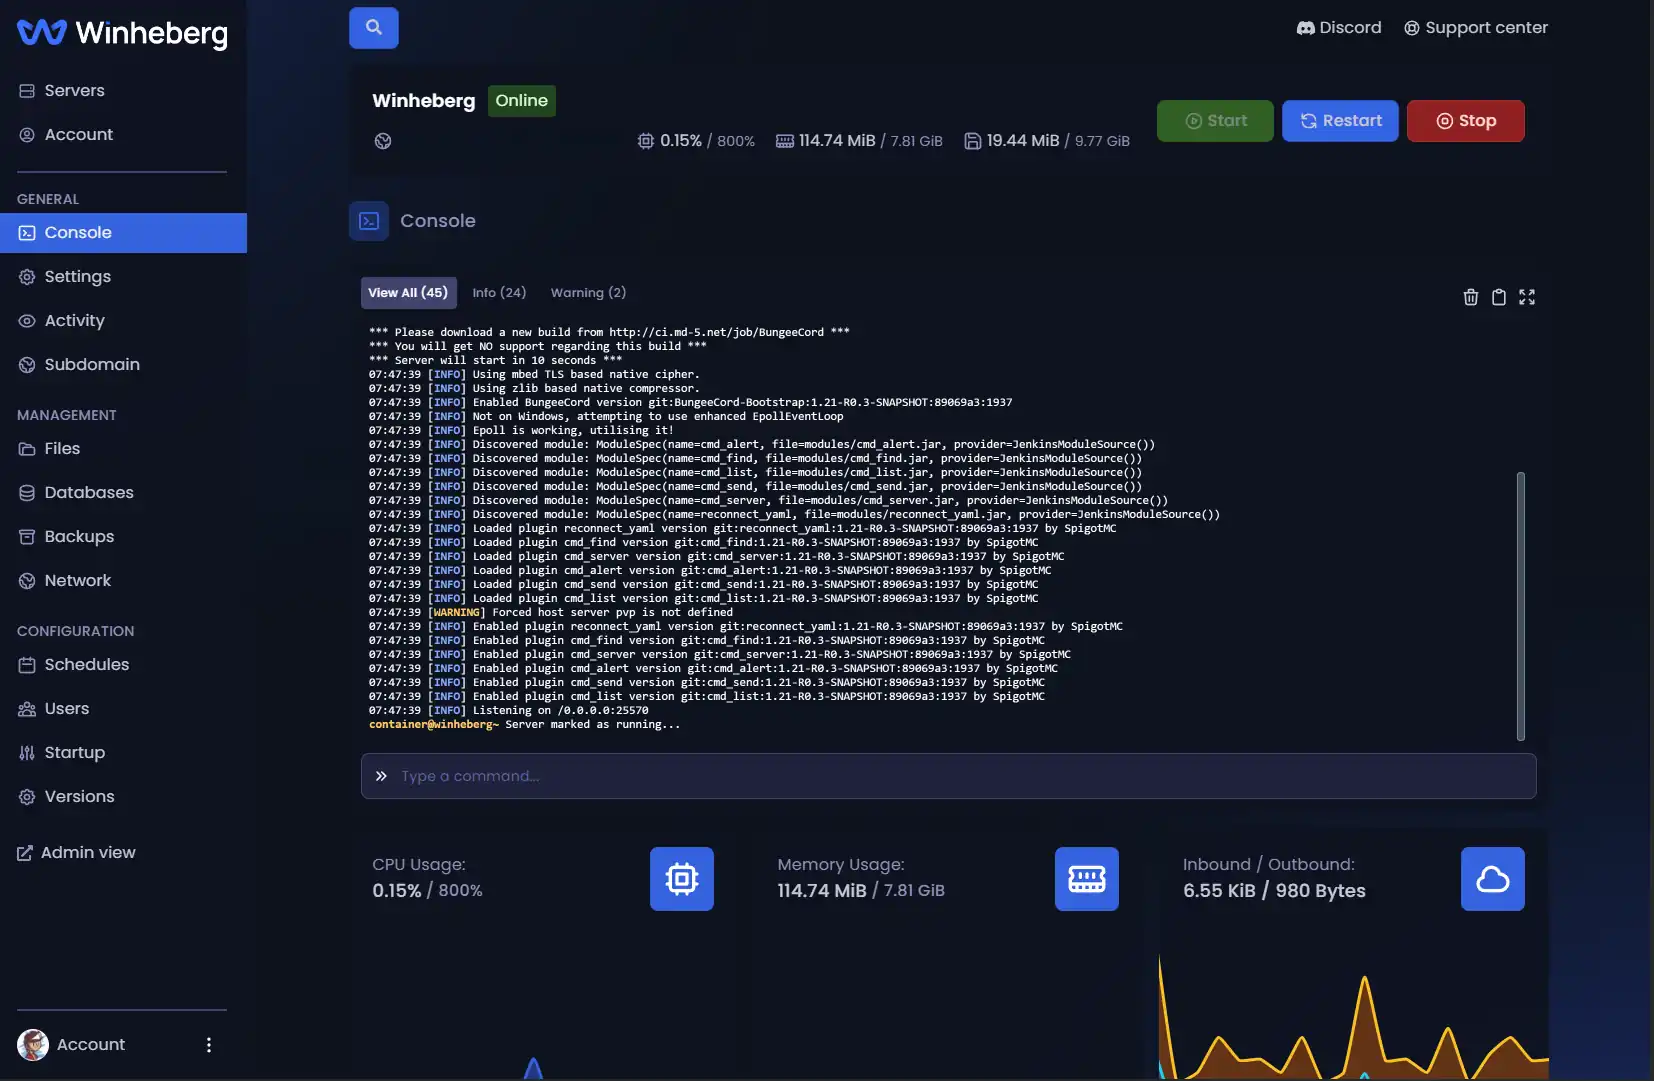This screenshot has width=1654, height=1081.
Task: Select the Info (24) tab
Action: click(499, 293)
